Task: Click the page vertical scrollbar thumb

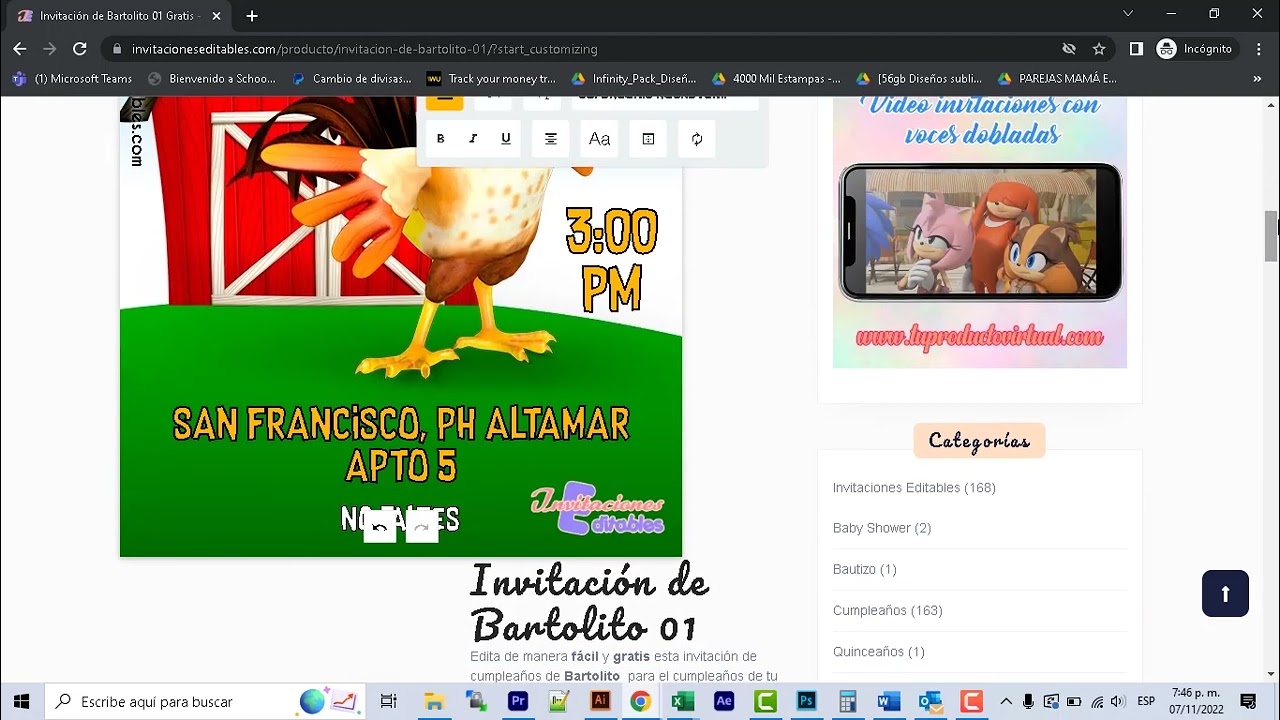Action: click(x=1271, y=236)
